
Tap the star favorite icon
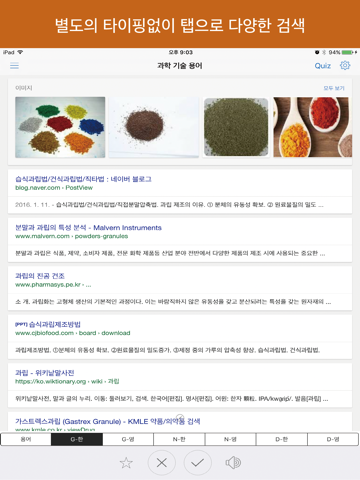126,463
